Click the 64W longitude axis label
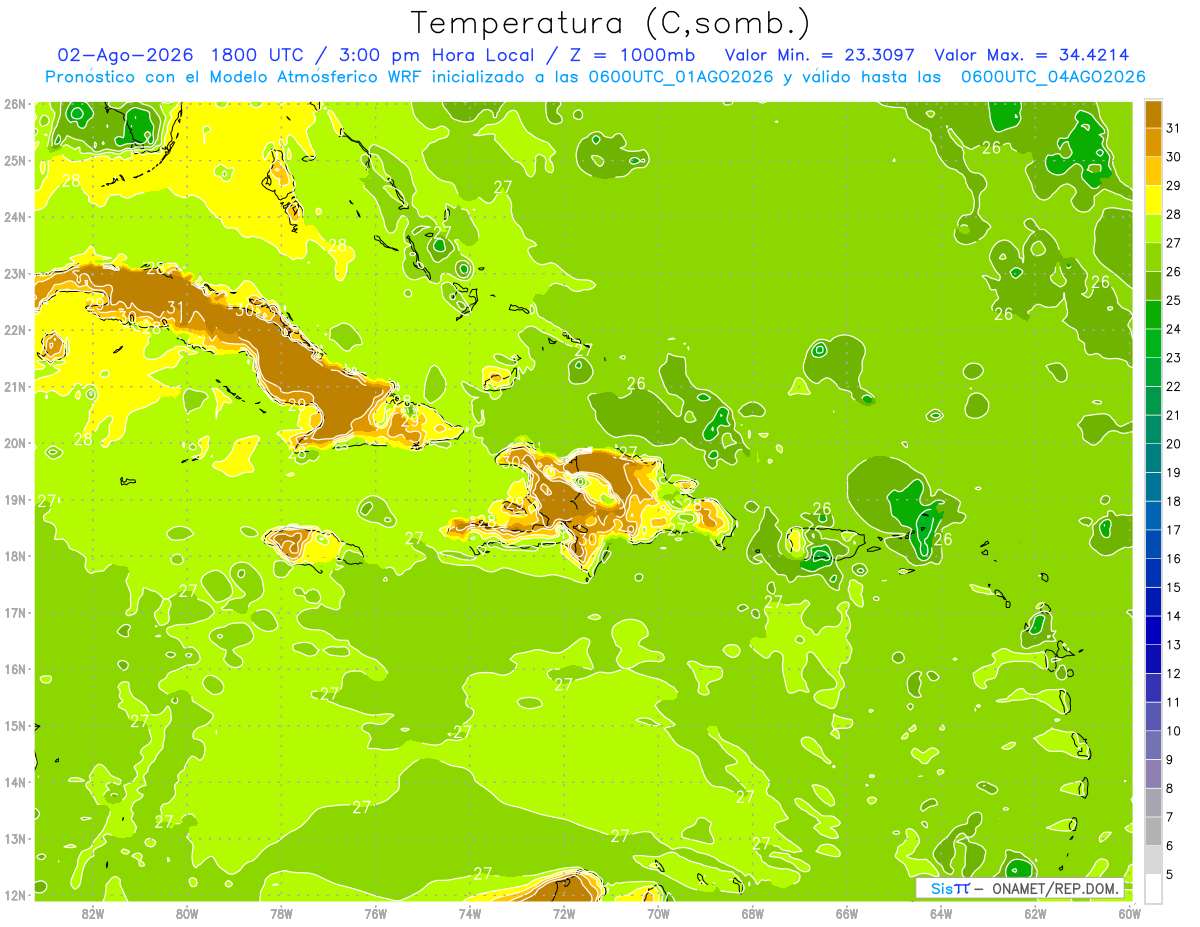This screenshot has width=1200, height=927. pyautogui.click(x=941, y=913)
